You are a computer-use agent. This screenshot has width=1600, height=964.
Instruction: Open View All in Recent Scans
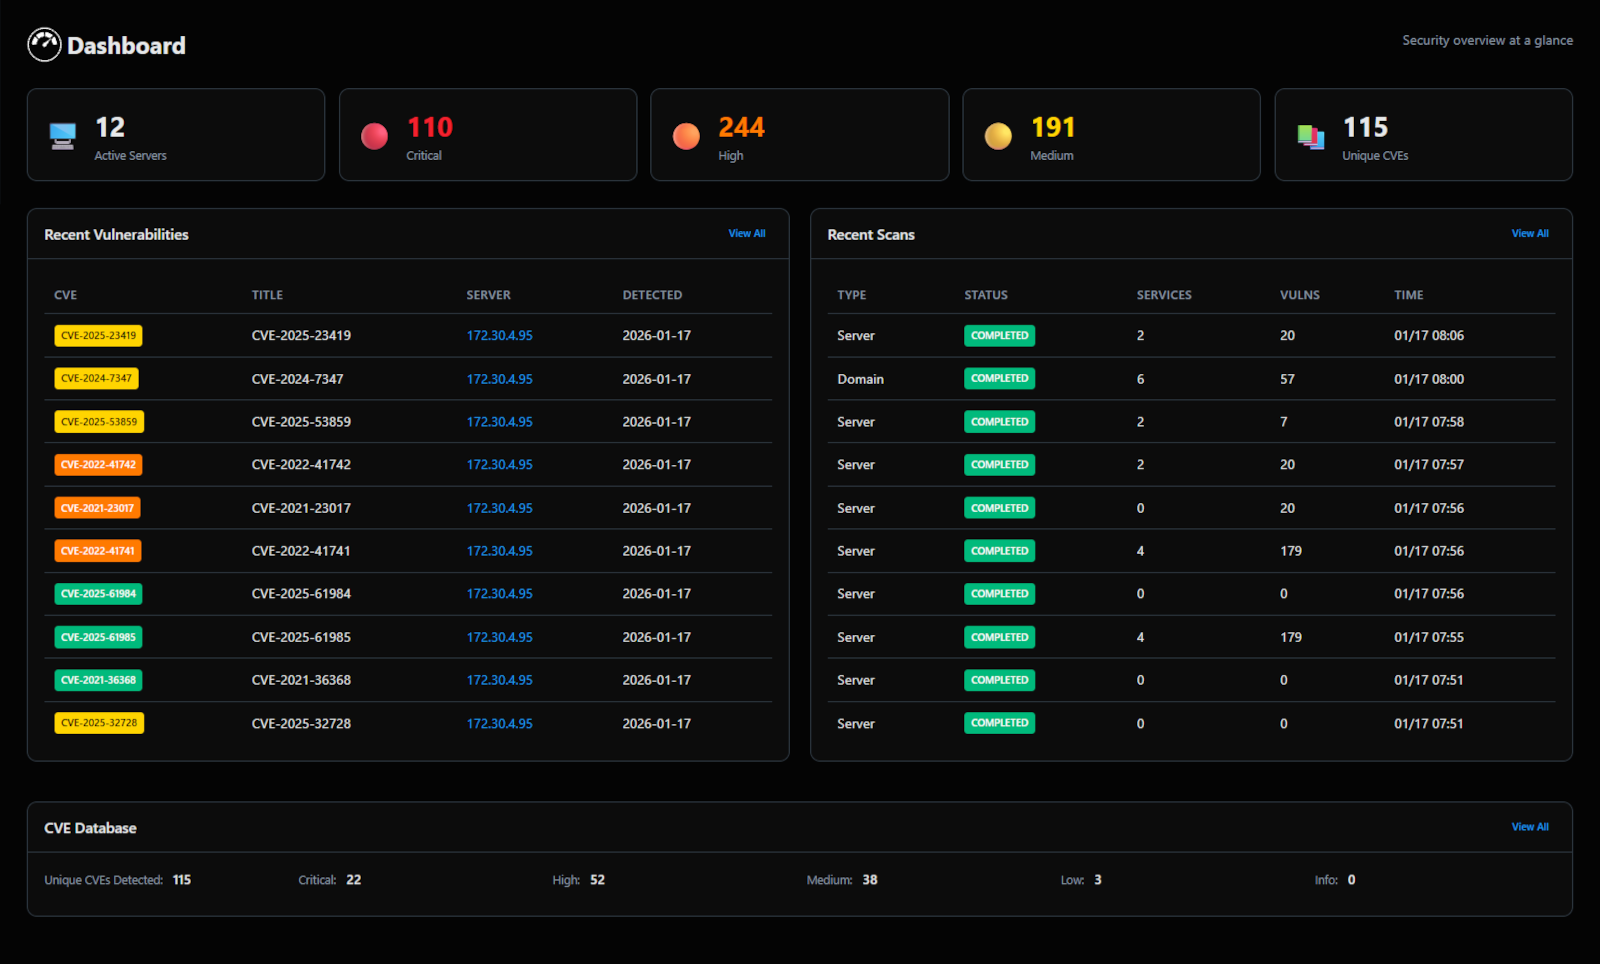(x=1529, y=233)
